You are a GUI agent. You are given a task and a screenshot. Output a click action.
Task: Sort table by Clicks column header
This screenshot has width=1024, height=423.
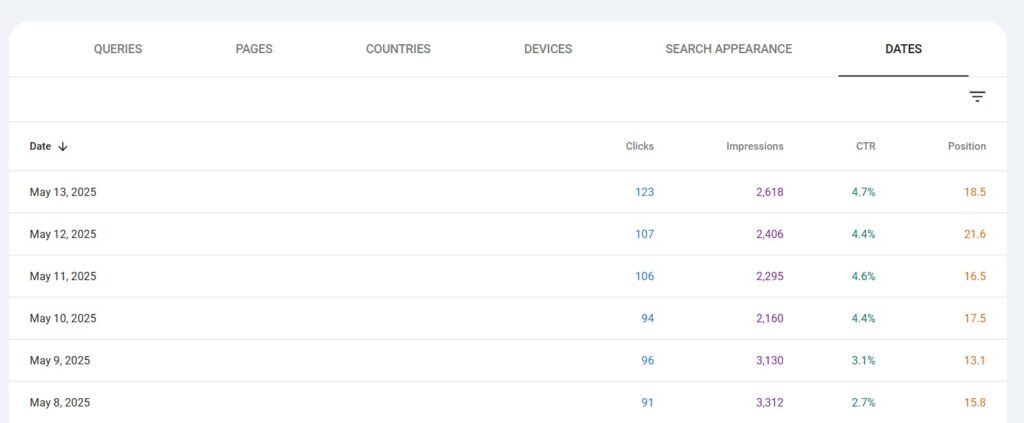[639, 146]
